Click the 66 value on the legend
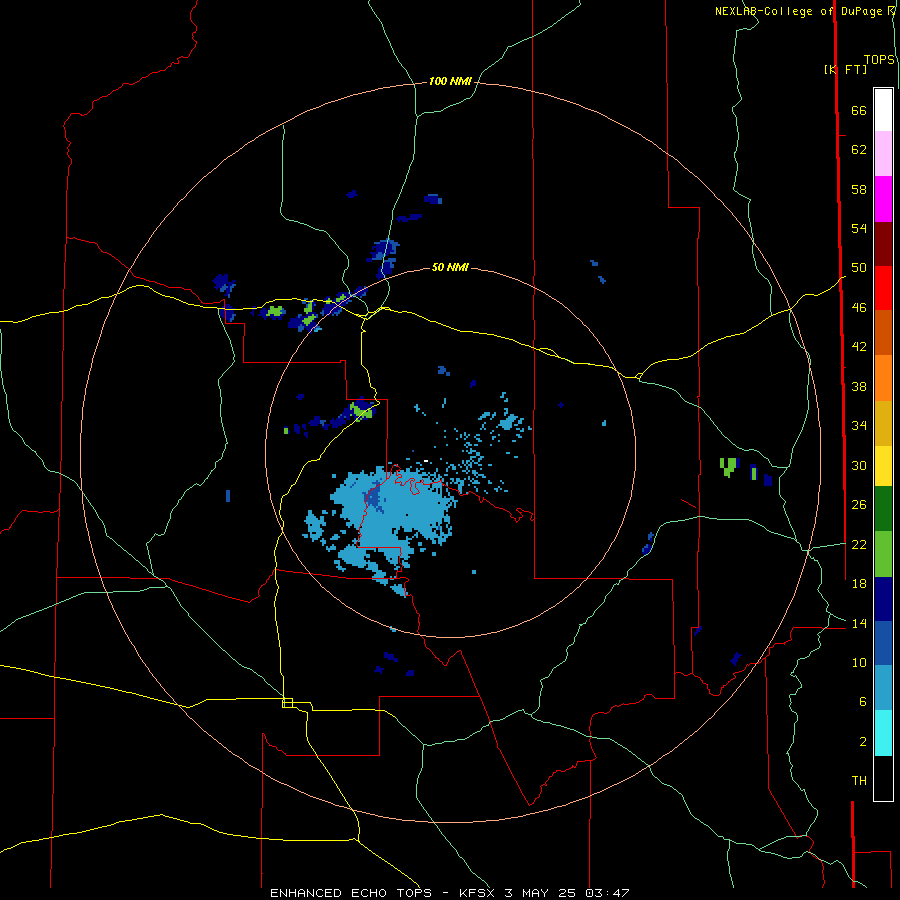 click(x=859, y=110)
